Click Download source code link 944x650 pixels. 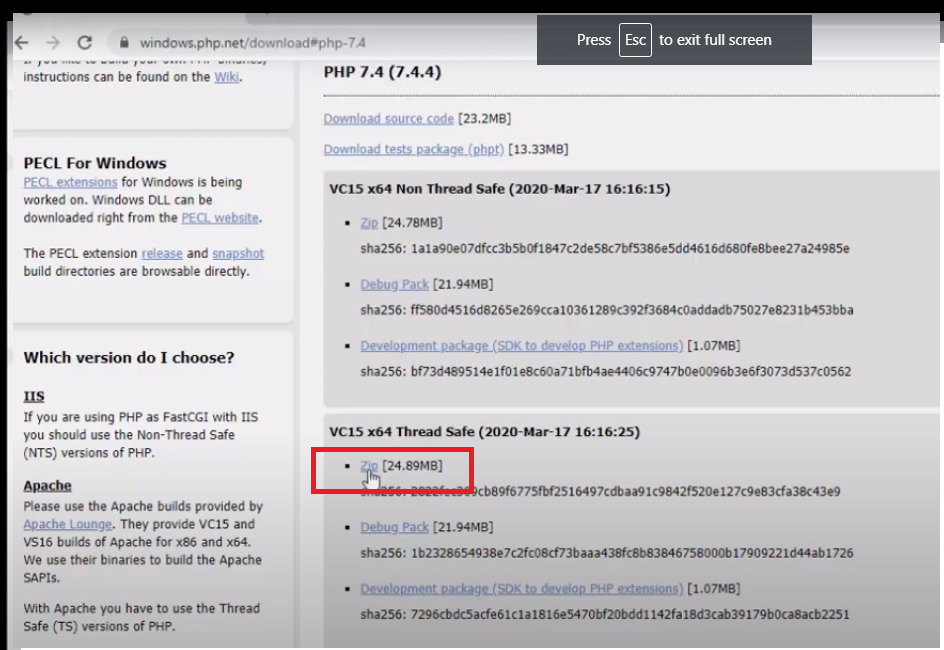[x=388, y=118]
